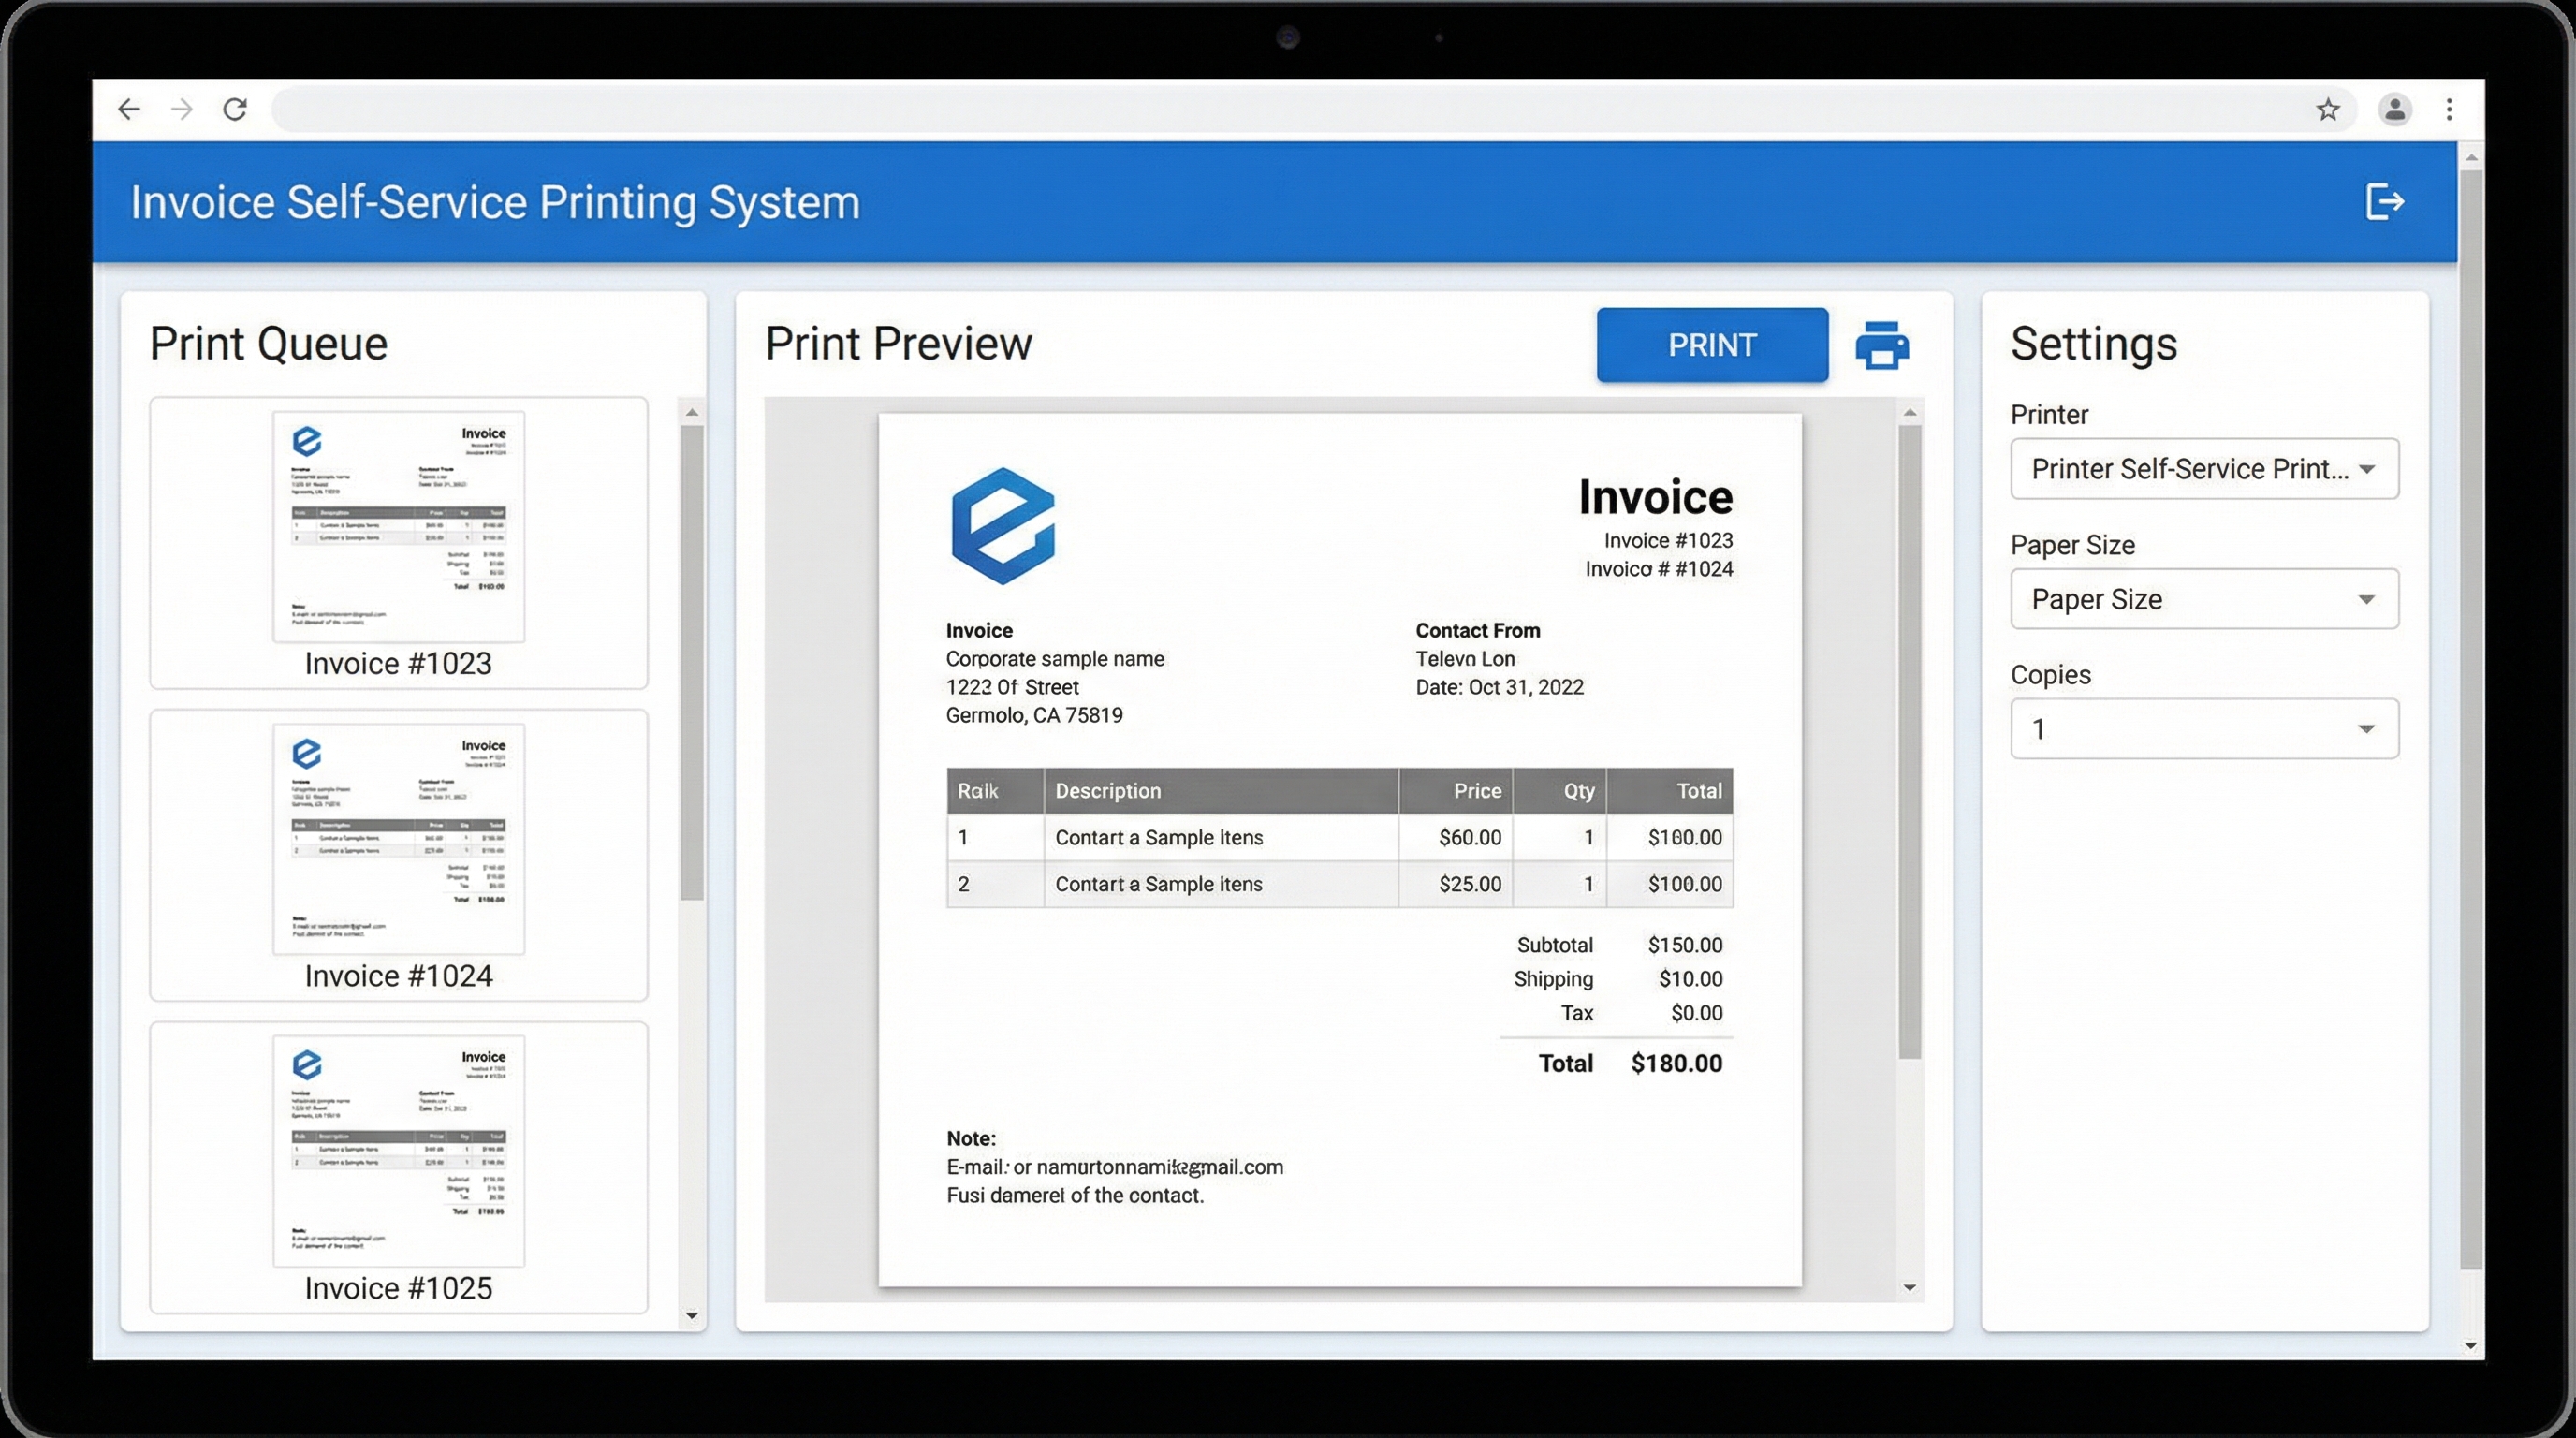The width and height of the screenshot is (2576, 1438).
Task: Click the browser back arrow
Action: click(x=129, y=109)
